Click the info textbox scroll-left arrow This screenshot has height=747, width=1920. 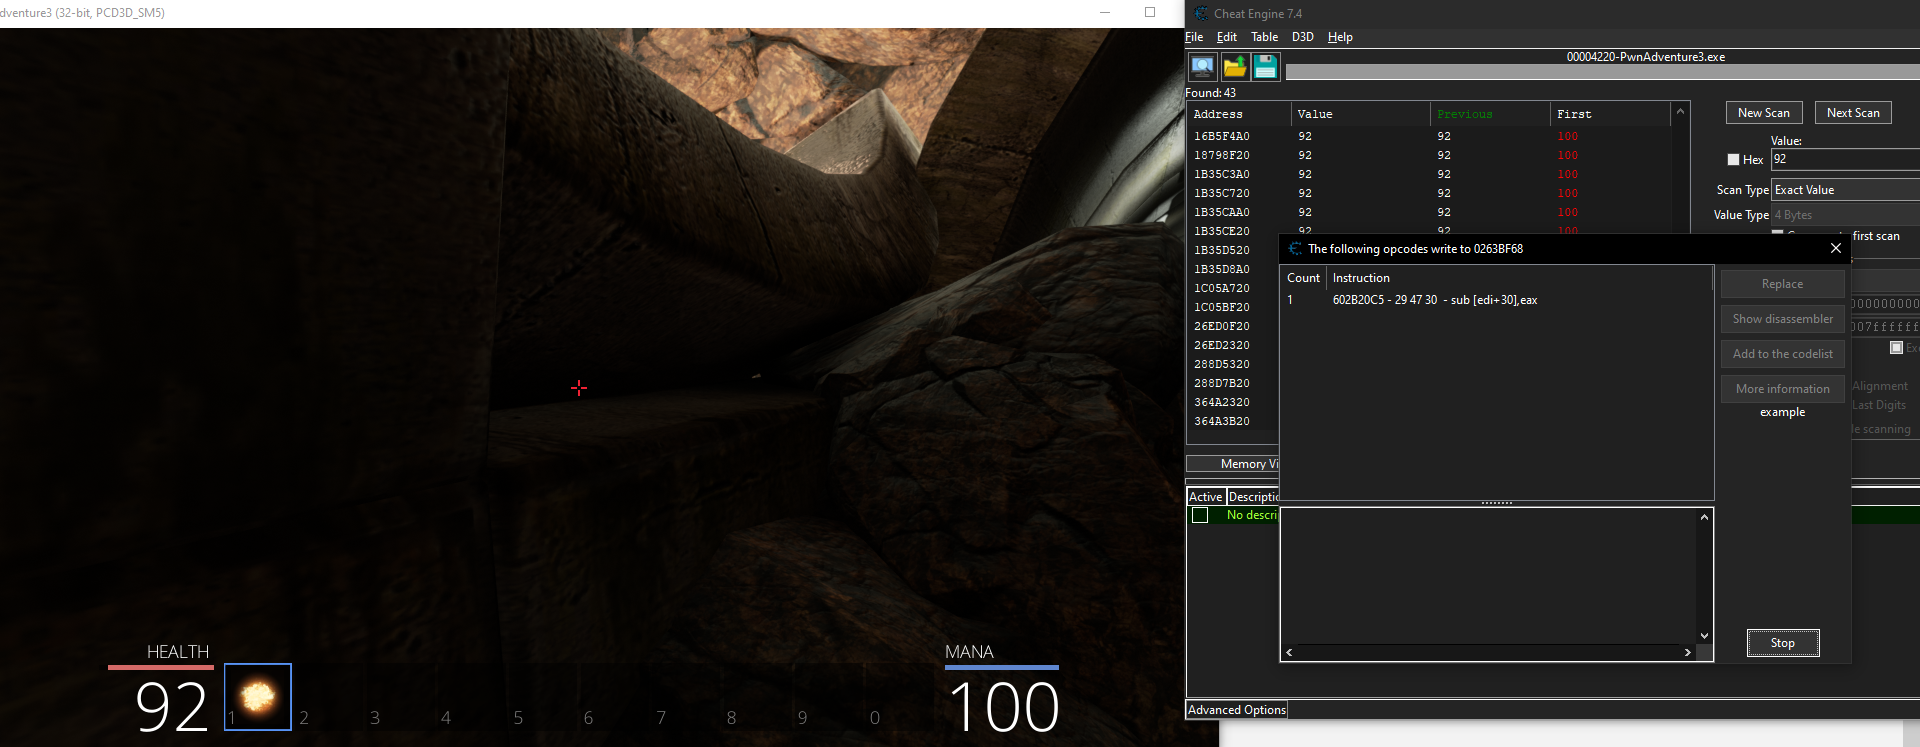click(1289, 652)
